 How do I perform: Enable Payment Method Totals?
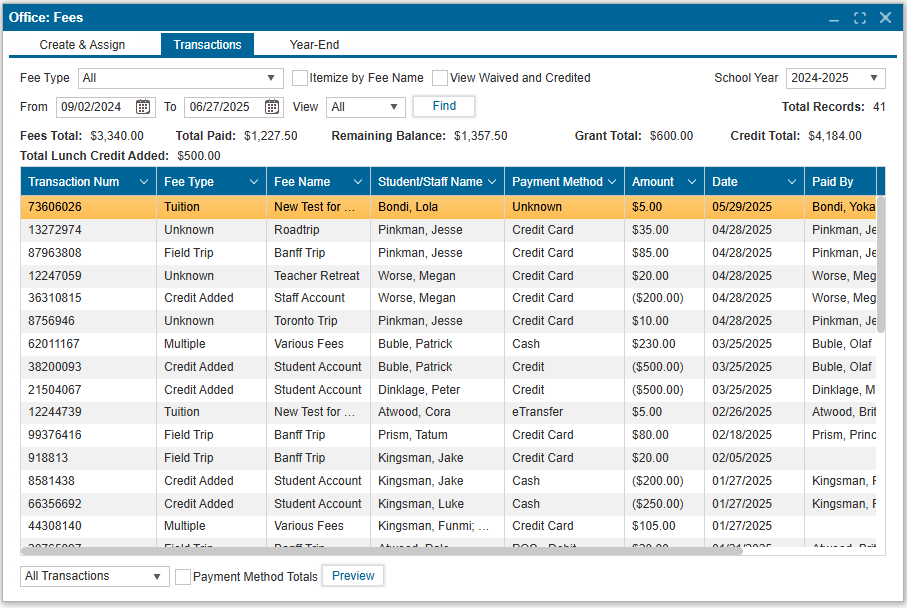click(183, 576)
